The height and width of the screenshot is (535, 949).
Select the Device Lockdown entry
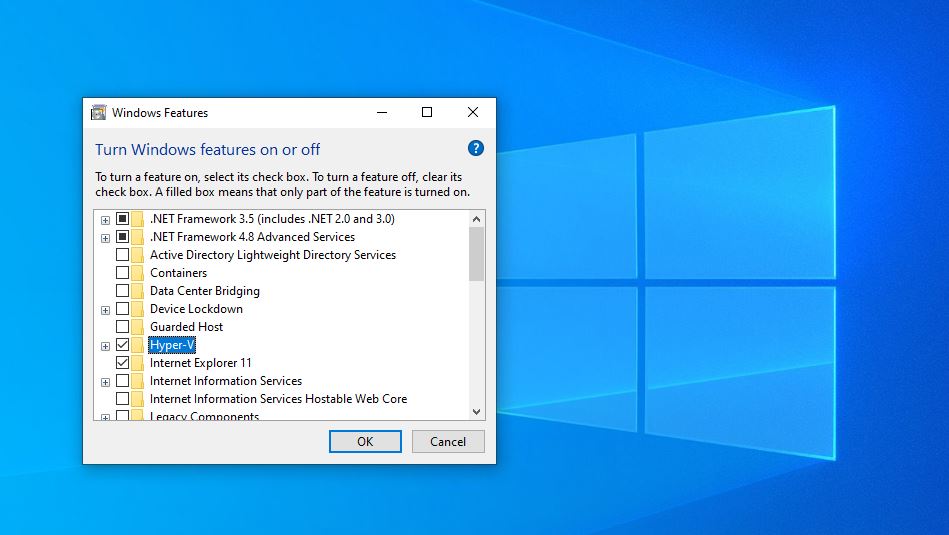click(196, 309)
